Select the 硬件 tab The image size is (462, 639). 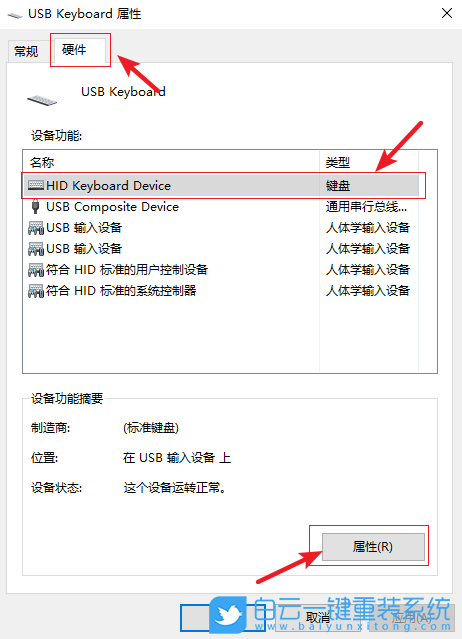(80, 50)
